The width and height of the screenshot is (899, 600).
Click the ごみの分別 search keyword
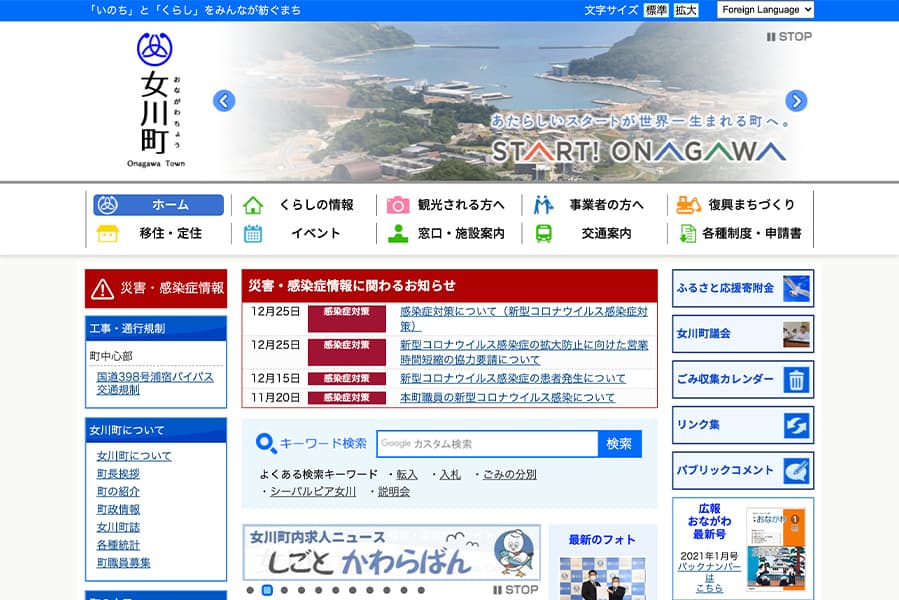coord(510,475)
